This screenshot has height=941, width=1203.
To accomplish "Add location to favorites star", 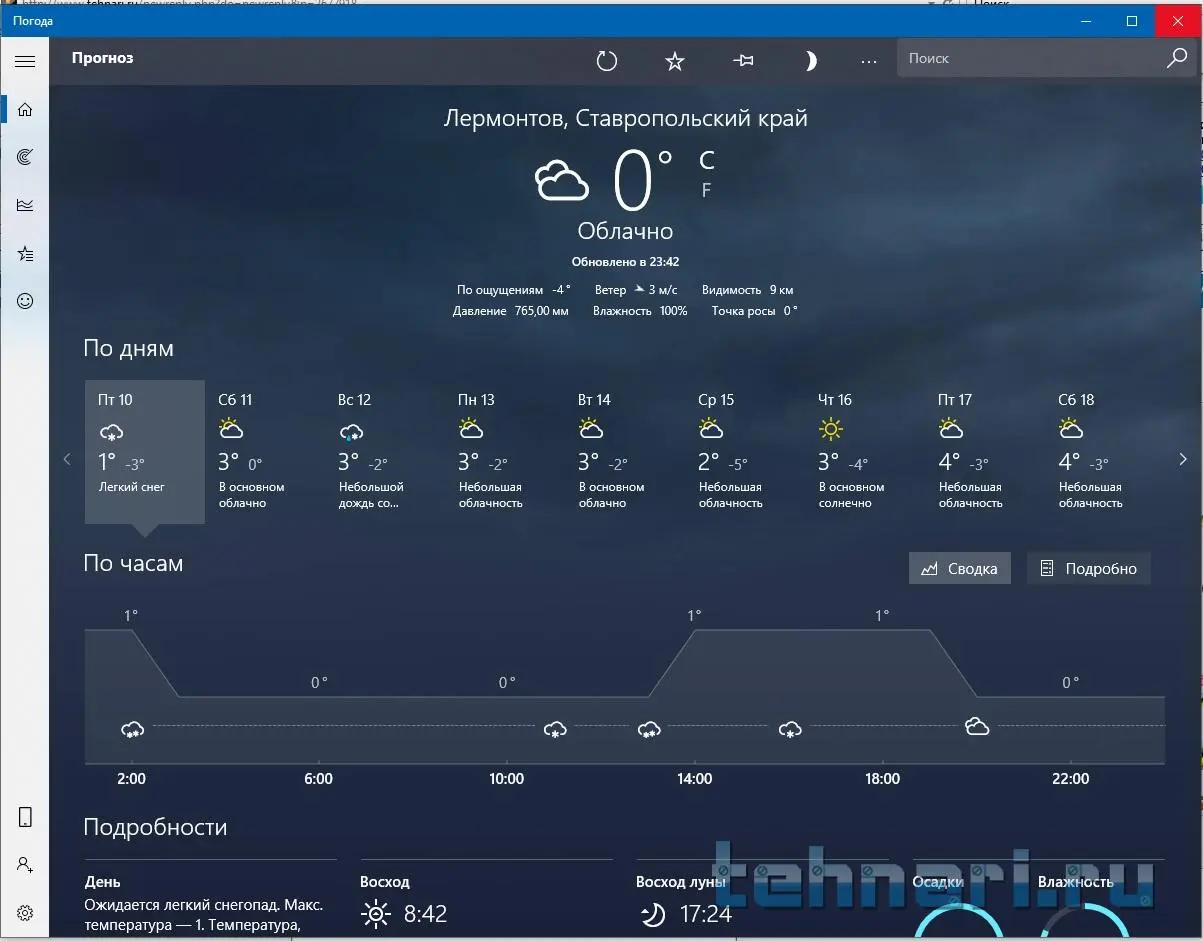I will 675,61.
